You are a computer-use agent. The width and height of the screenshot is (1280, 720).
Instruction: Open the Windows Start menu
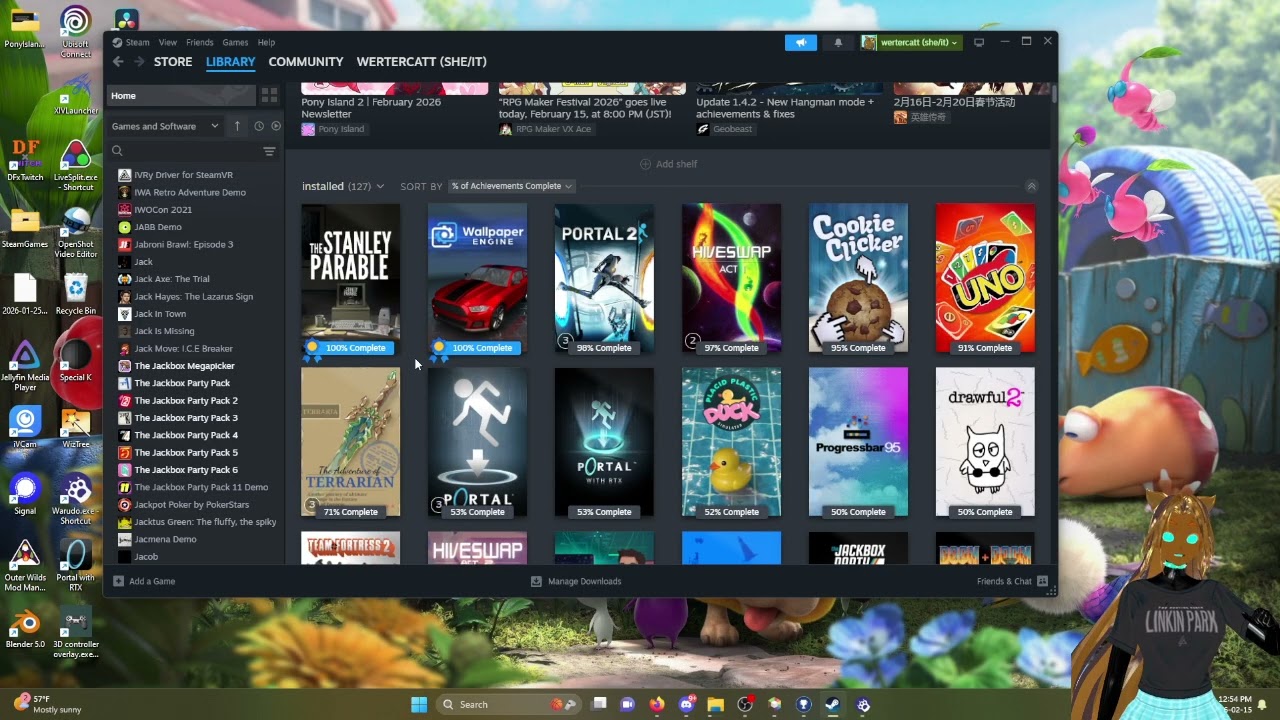(x=419, y=704)
